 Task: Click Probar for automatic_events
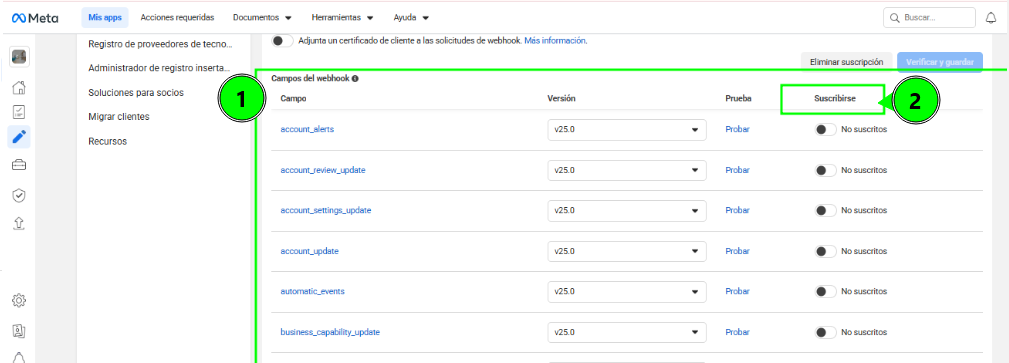737,292
